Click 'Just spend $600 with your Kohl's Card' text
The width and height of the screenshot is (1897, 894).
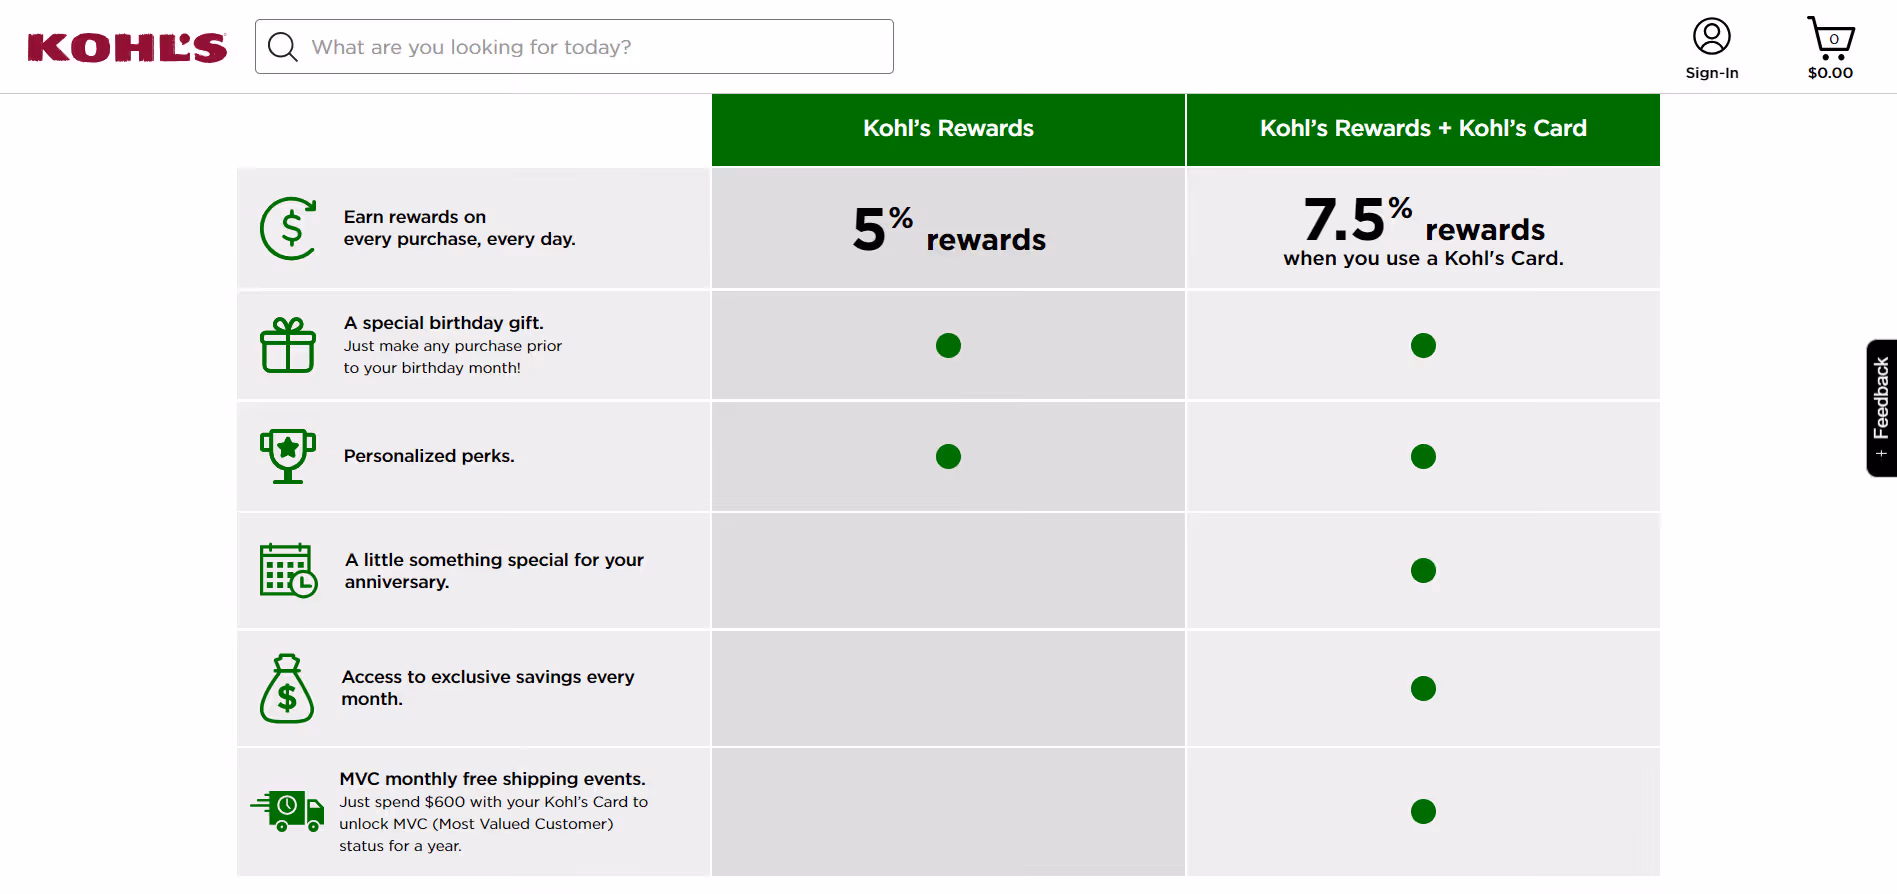pyautogui.click(x=493, y=802)
